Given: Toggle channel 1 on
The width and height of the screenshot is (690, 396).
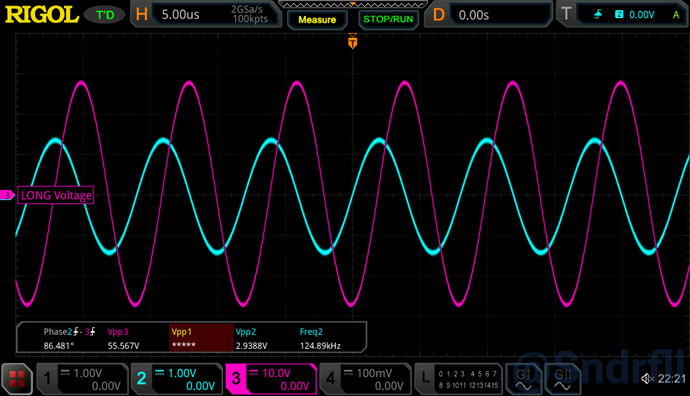Looking at the screenshot, I should tap(82, 379).
